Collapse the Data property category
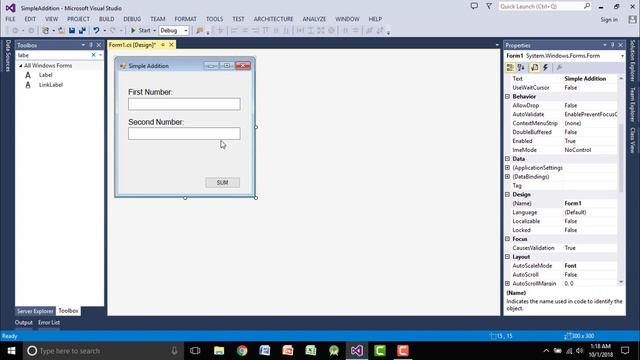Image resolution: width=640 pixels, height=360 pixels. pos(507,159)
